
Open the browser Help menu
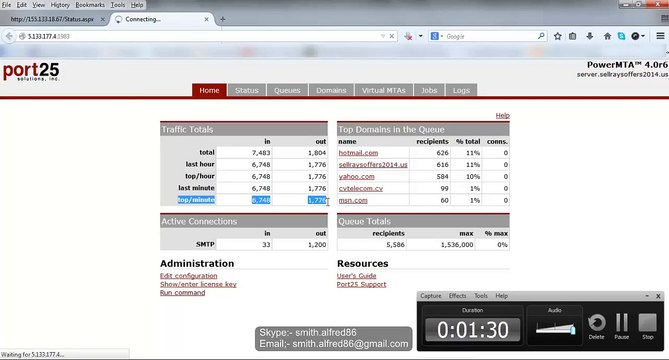click(137, 5)
